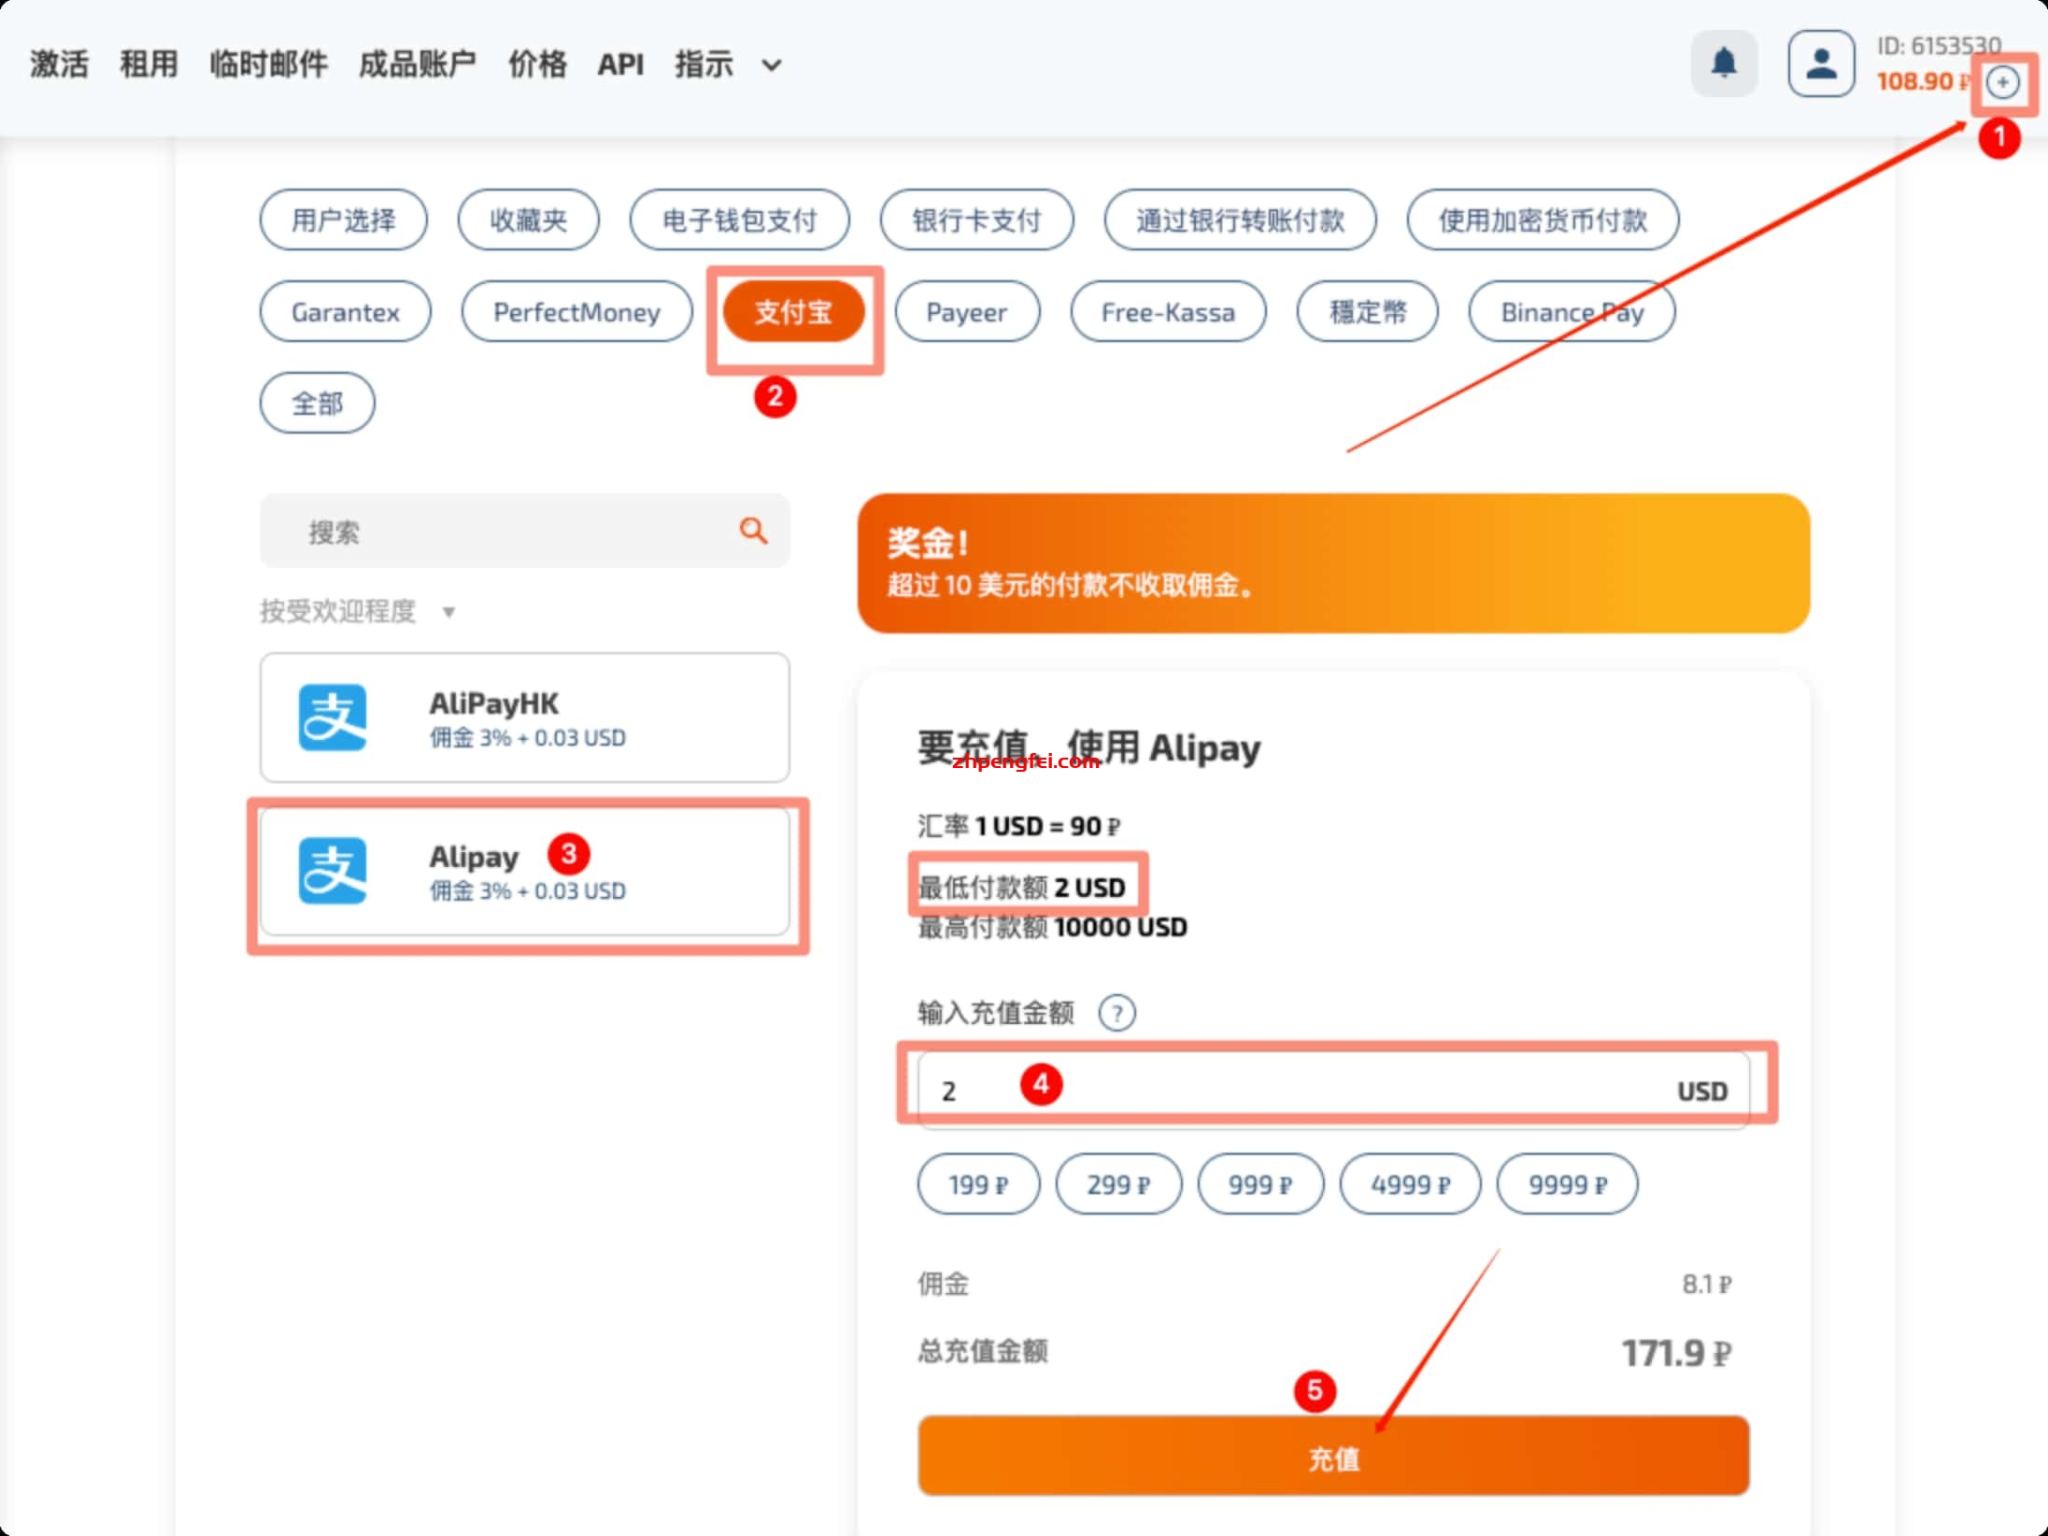Choose the 299 ₽ preset amount
The image size is (2048, 1536).
(1118, 1184)
